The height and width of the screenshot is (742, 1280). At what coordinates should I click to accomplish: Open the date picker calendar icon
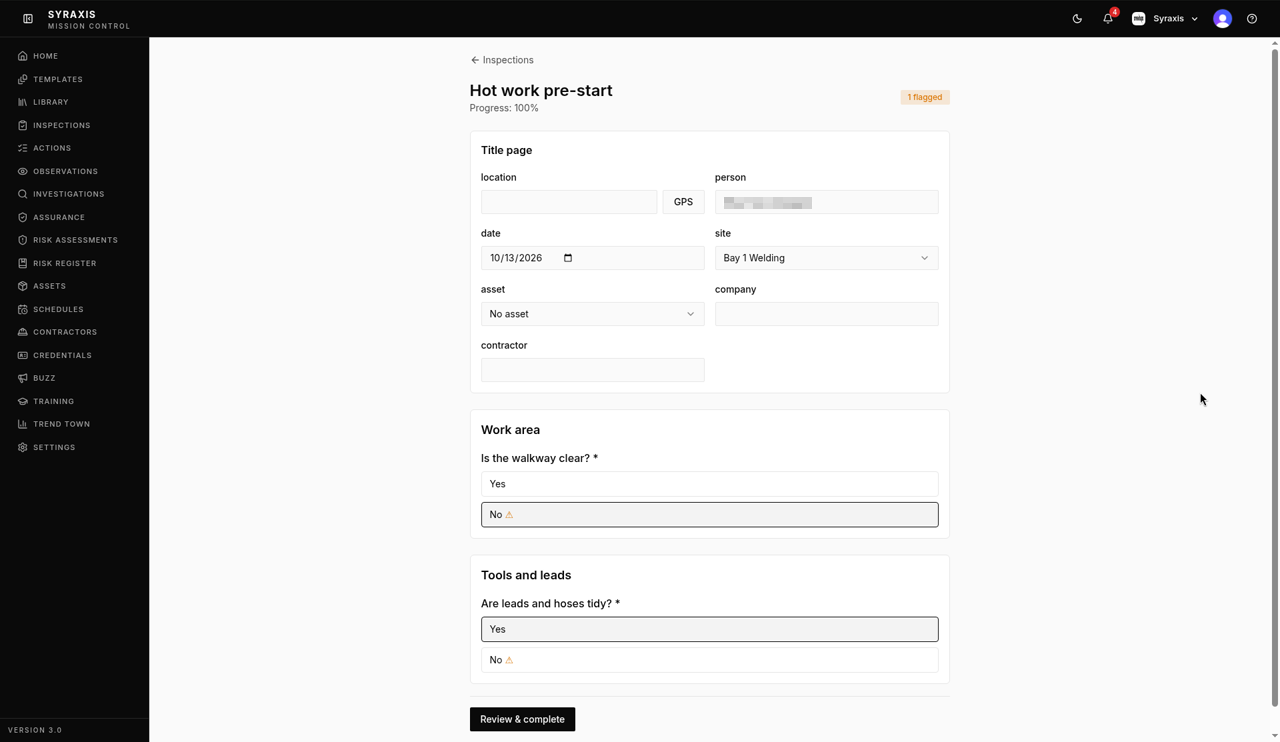point(568,258)
